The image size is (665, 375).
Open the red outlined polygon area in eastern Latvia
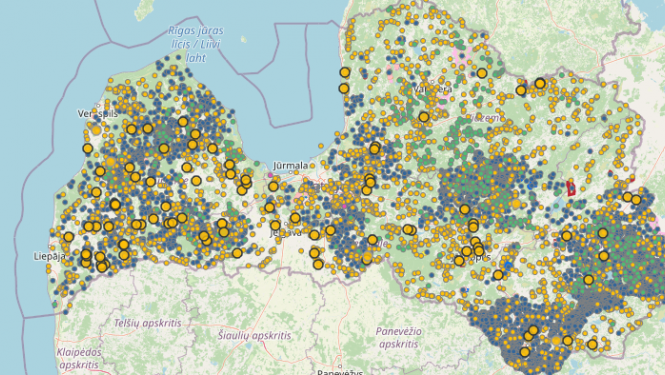[x=571, y=188]
